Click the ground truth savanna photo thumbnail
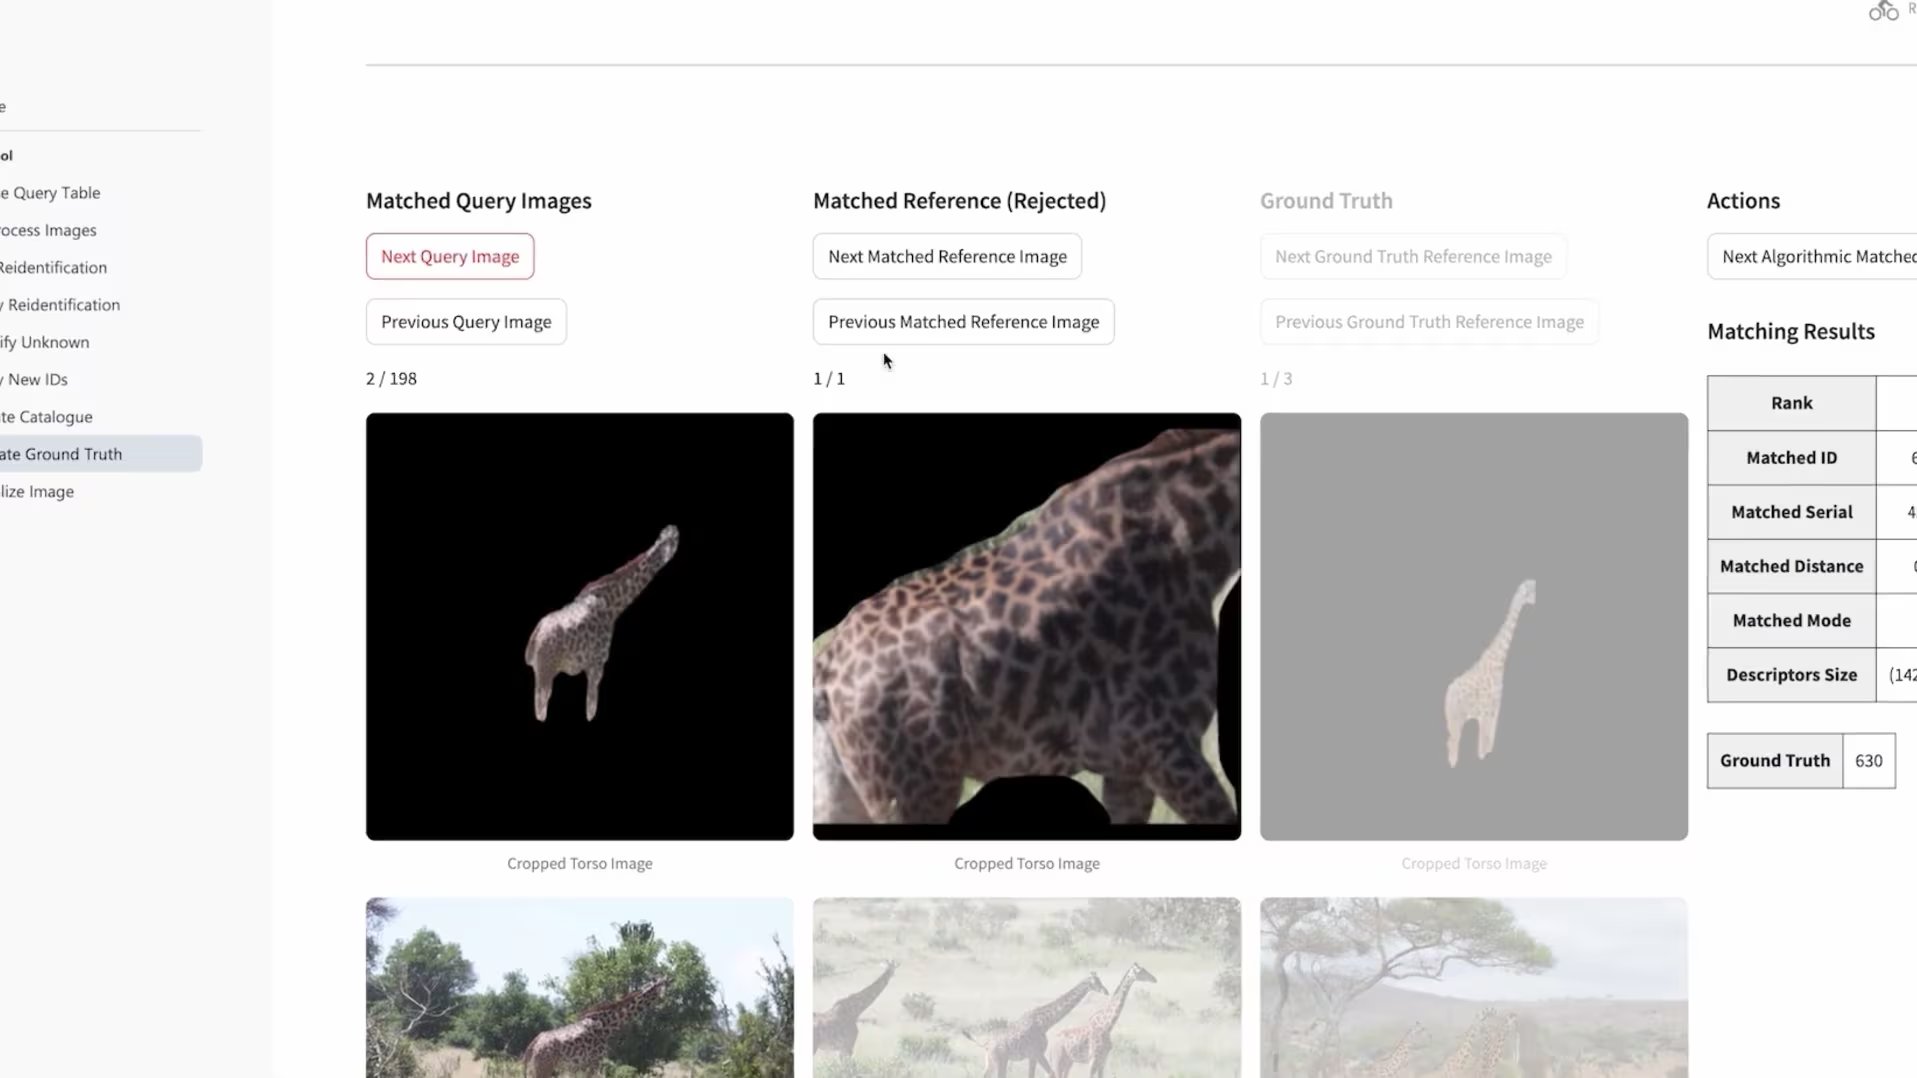This screenshot has height=1078, width=1917. coord(1474,988)
